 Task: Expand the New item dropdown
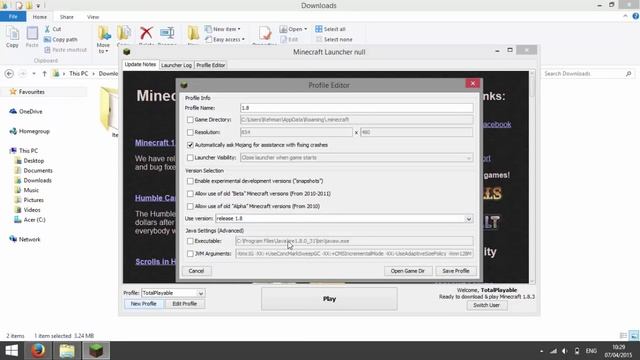[x=239, y=29]
